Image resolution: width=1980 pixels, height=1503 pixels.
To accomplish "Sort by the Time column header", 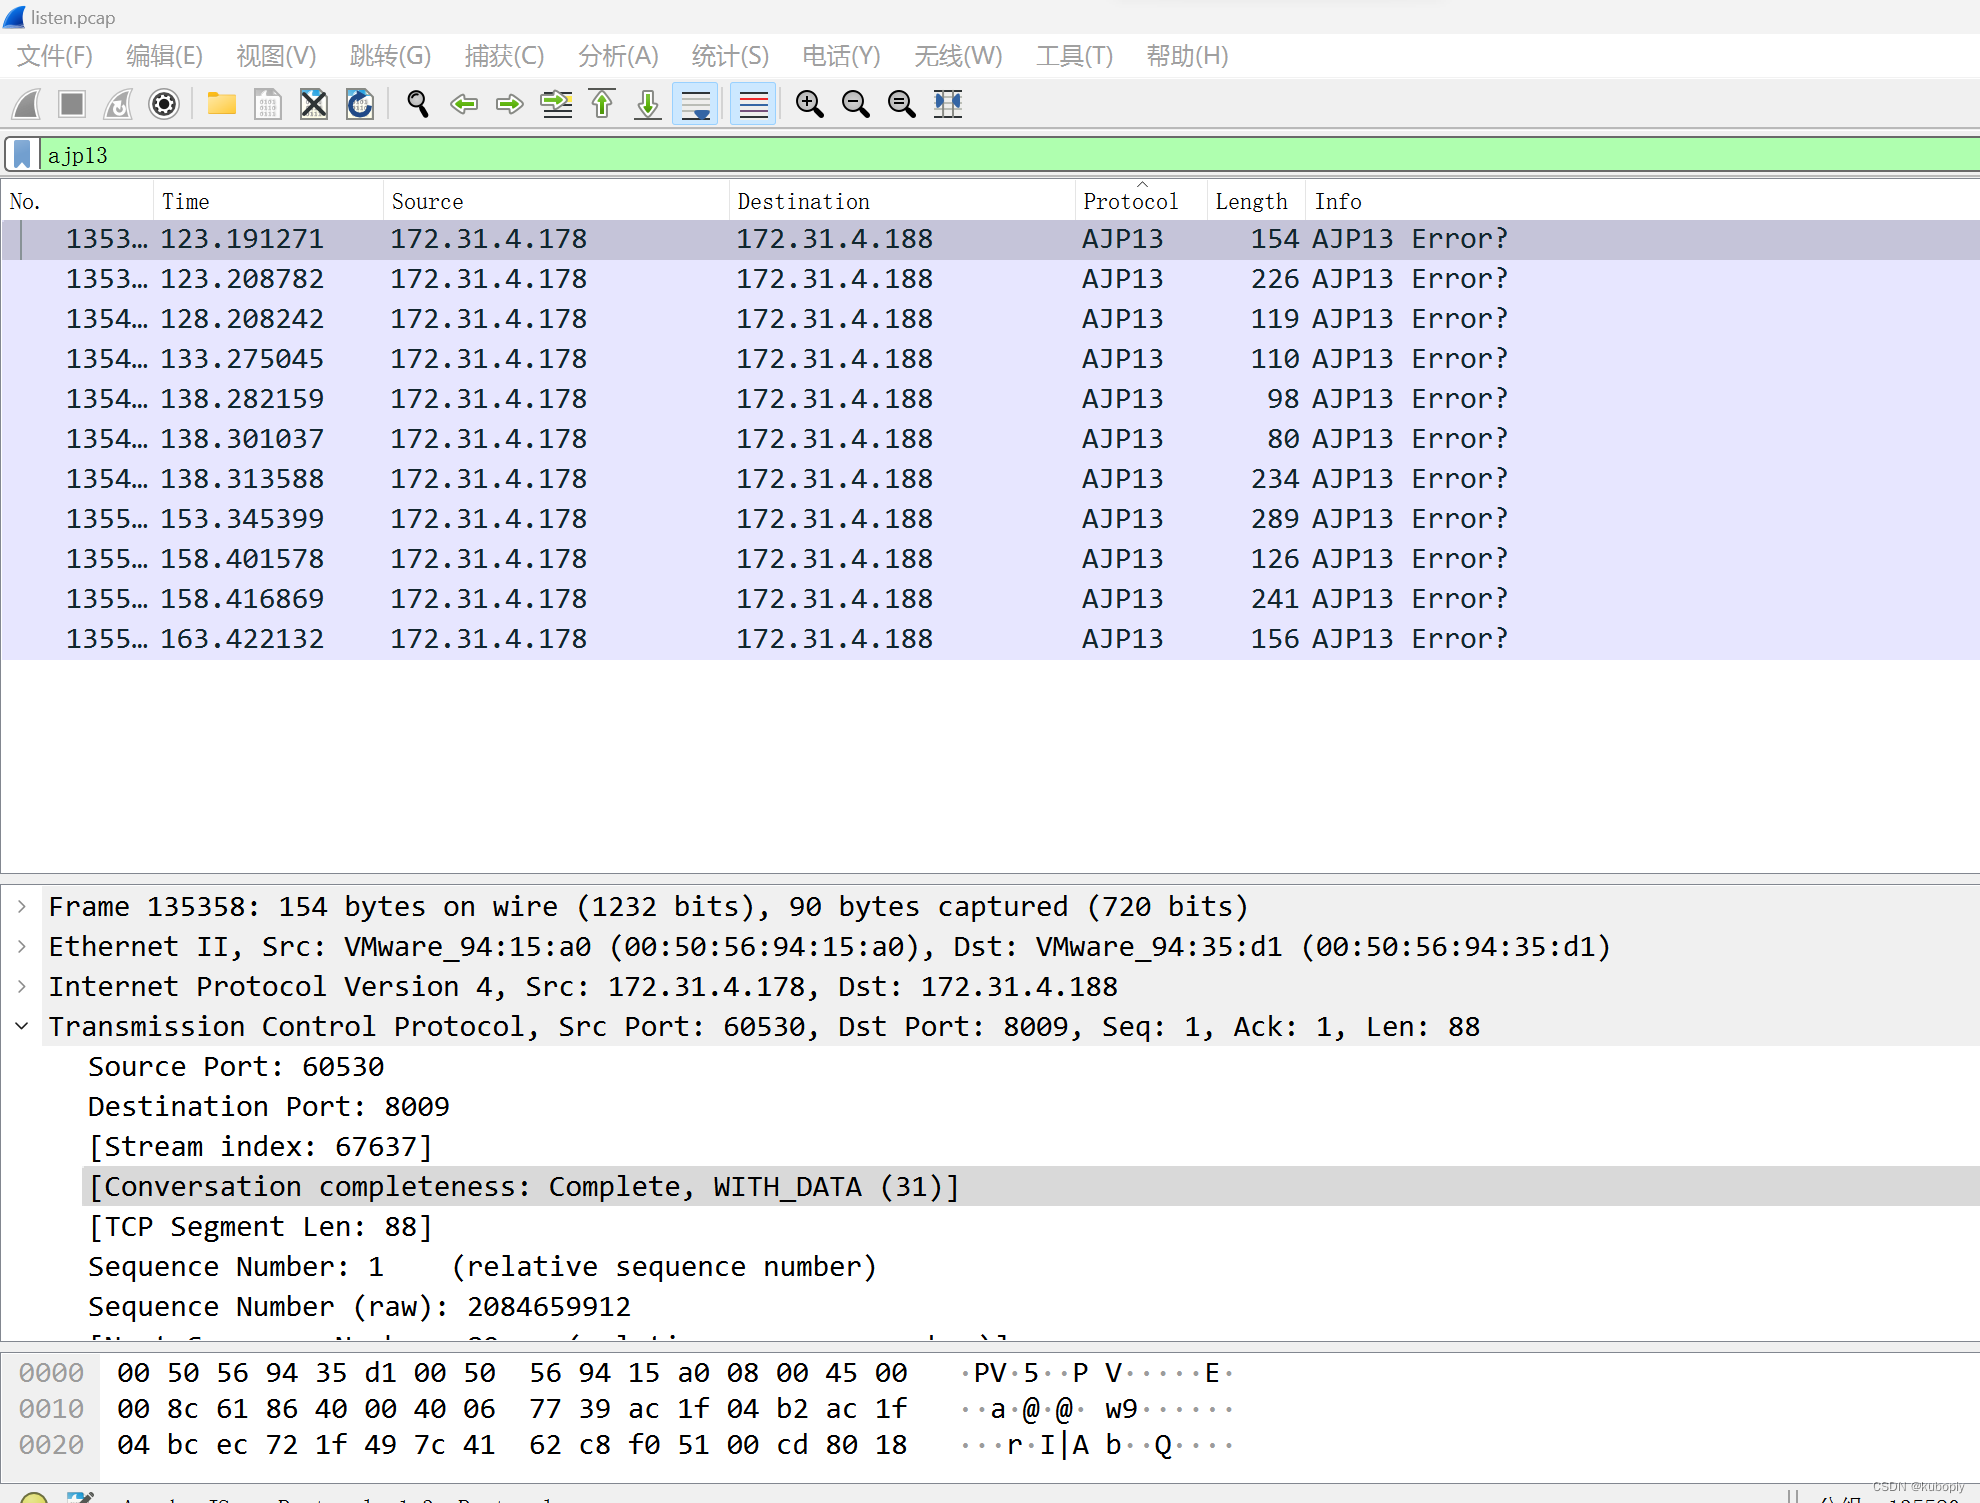I will click(268, 201).
